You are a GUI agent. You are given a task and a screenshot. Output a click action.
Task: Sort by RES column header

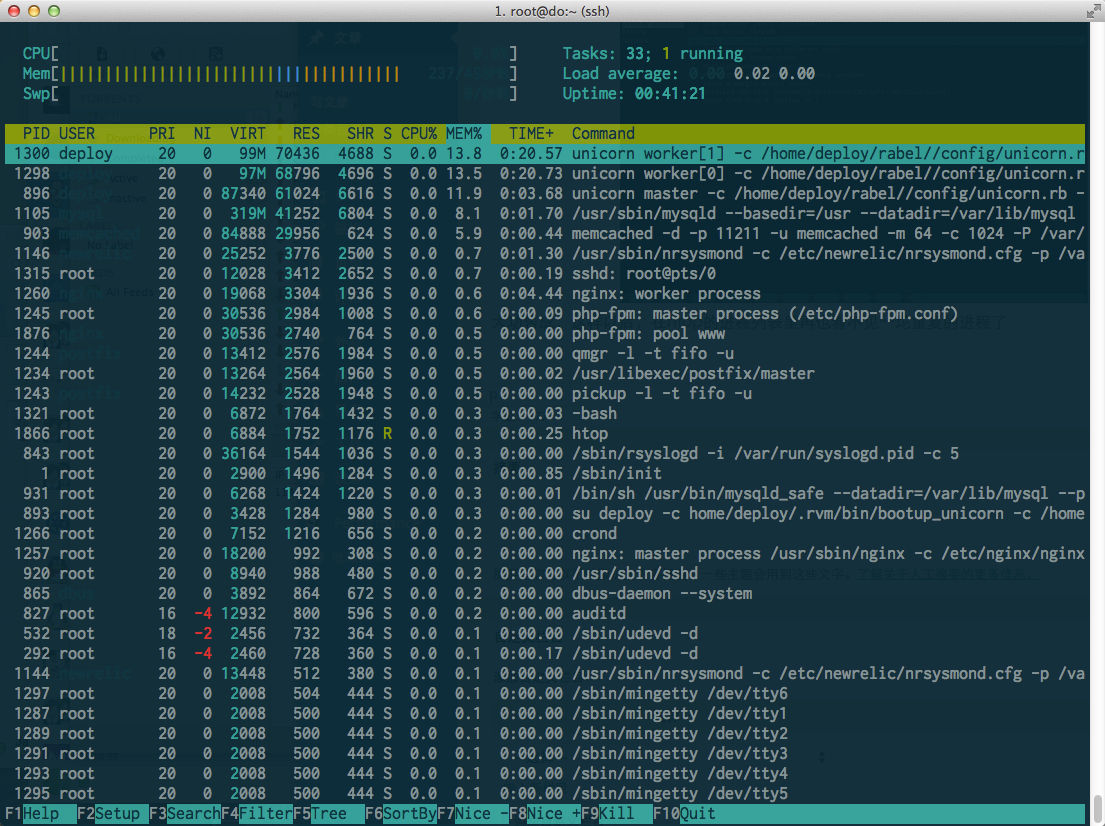pyautogui.click(x=307, y=133)
